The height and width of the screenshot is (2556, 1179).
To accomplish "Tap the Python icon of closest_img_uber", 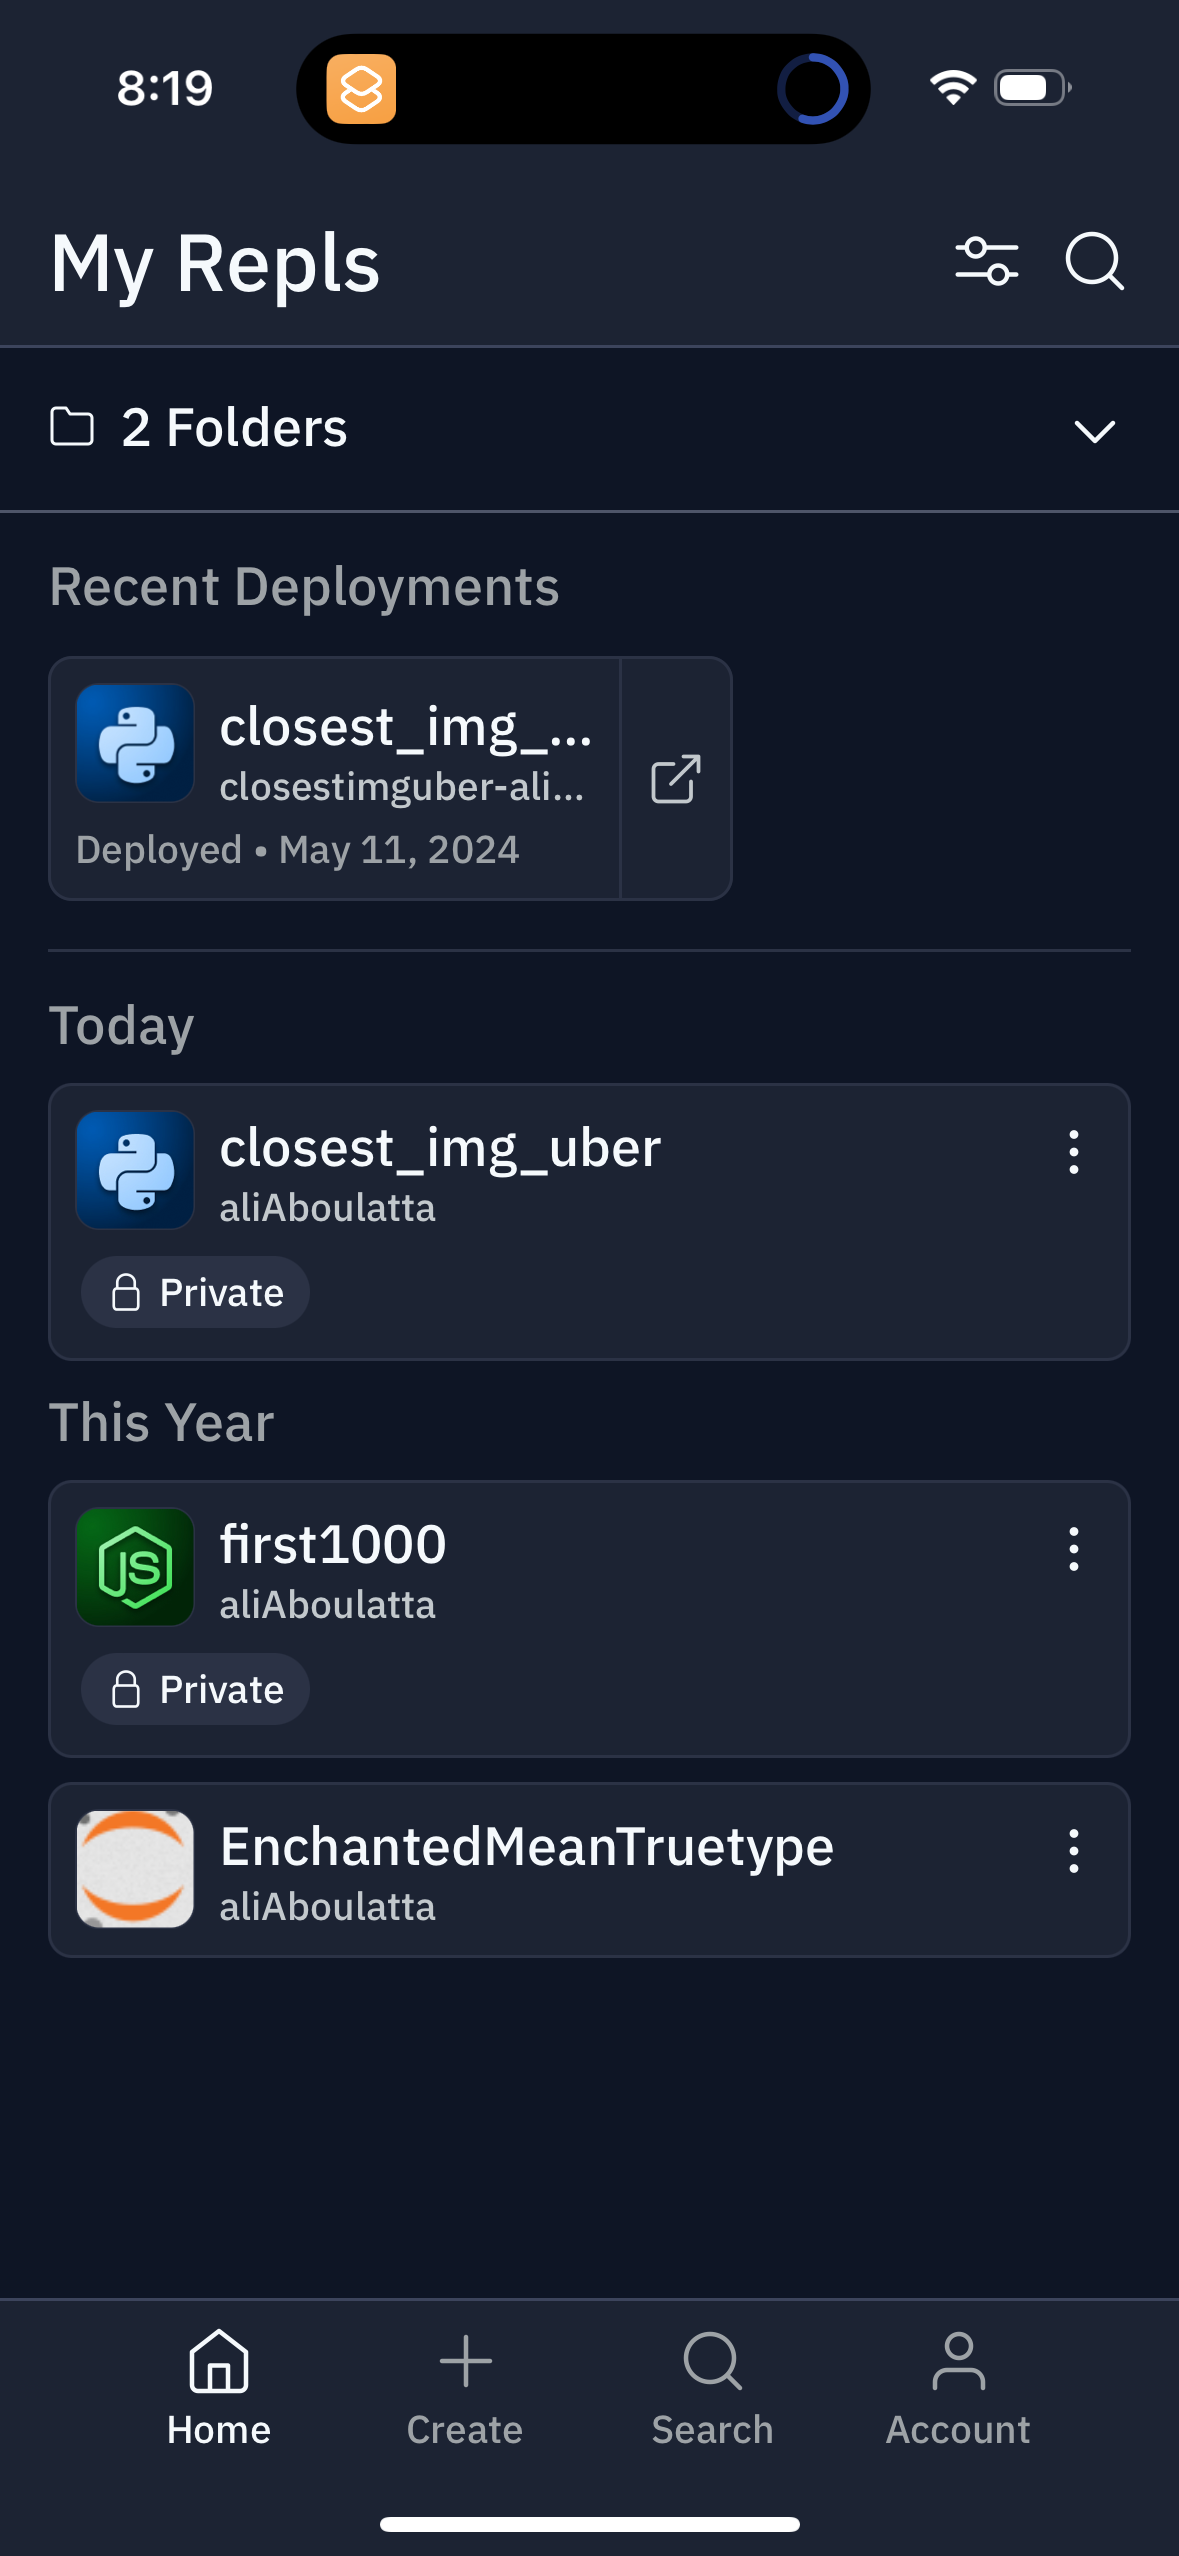I will pos(135,1170).
